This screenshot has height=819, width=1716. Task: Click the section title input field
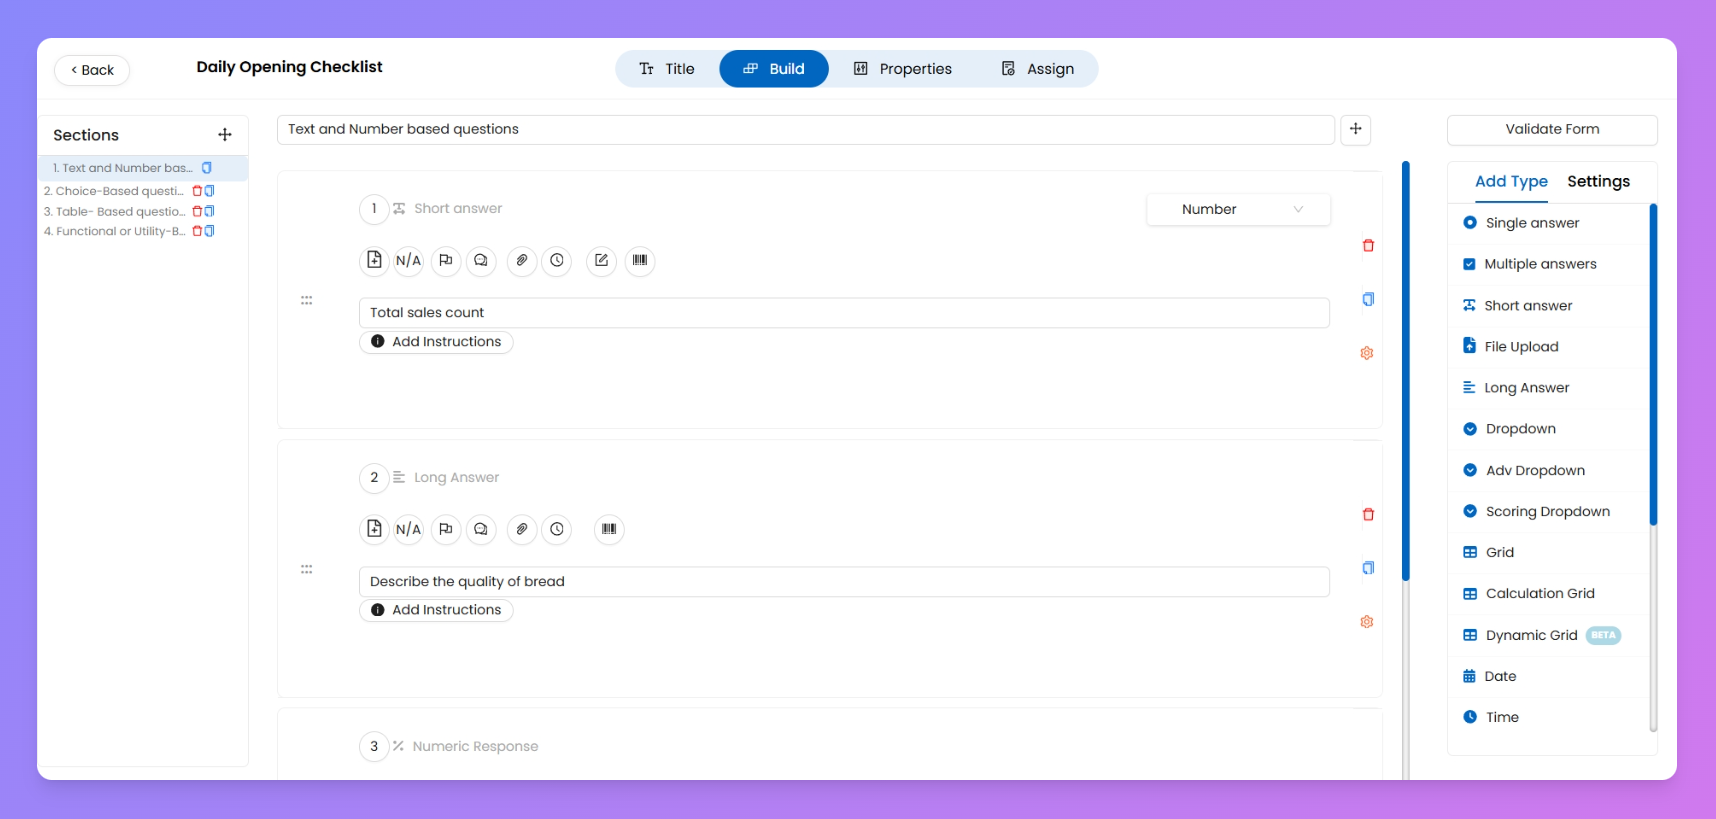pyautogui.click(x=806, y=129)
